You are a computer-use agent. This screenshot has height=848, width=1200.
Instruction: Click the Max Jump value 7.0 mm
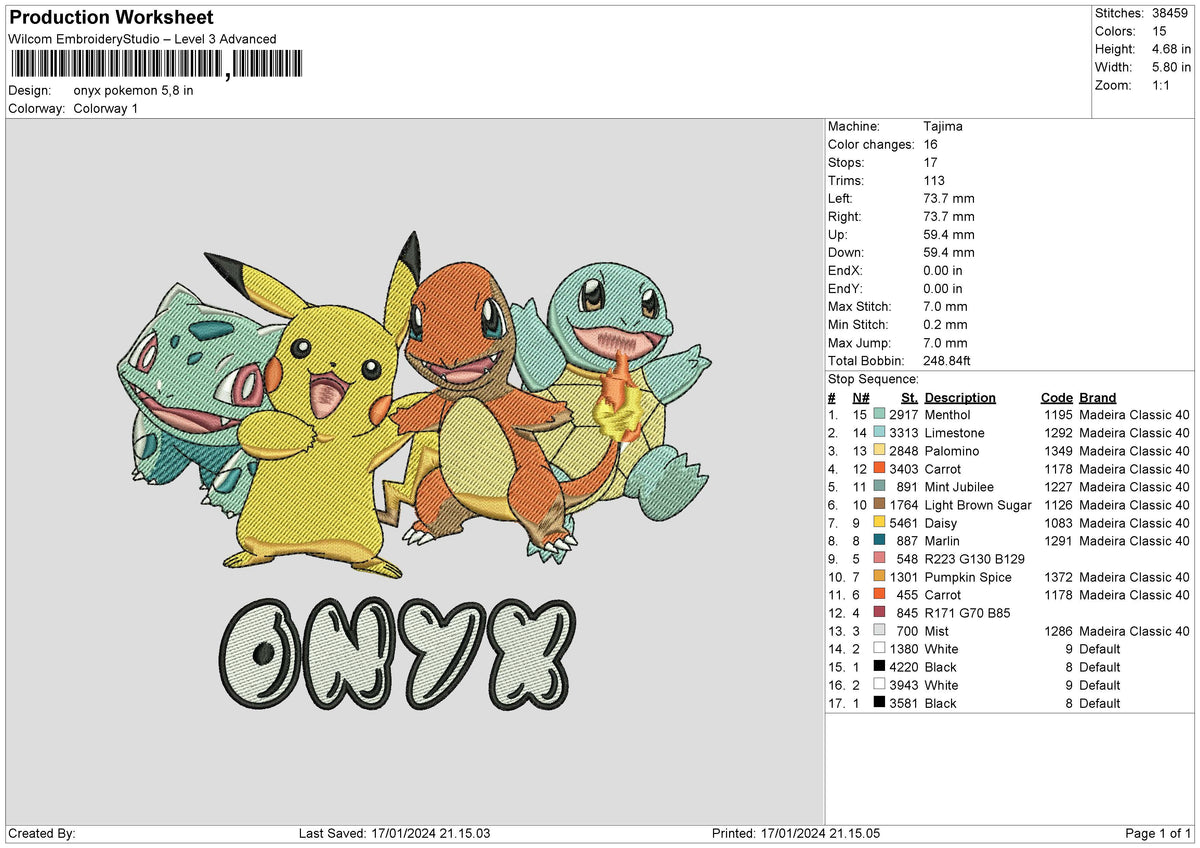tap(946, 342)
